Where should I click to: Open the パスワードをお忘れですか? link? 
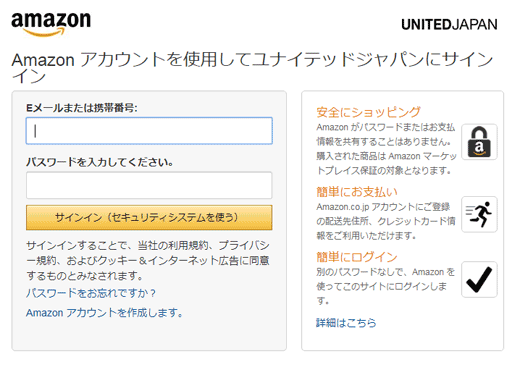pos(91,293)
